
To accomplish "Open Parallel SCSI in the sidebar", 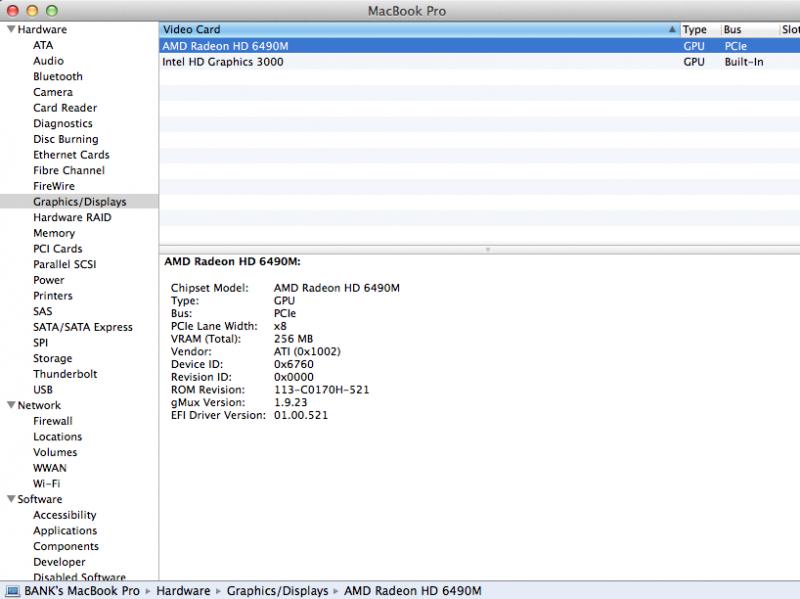I will 65,264.
